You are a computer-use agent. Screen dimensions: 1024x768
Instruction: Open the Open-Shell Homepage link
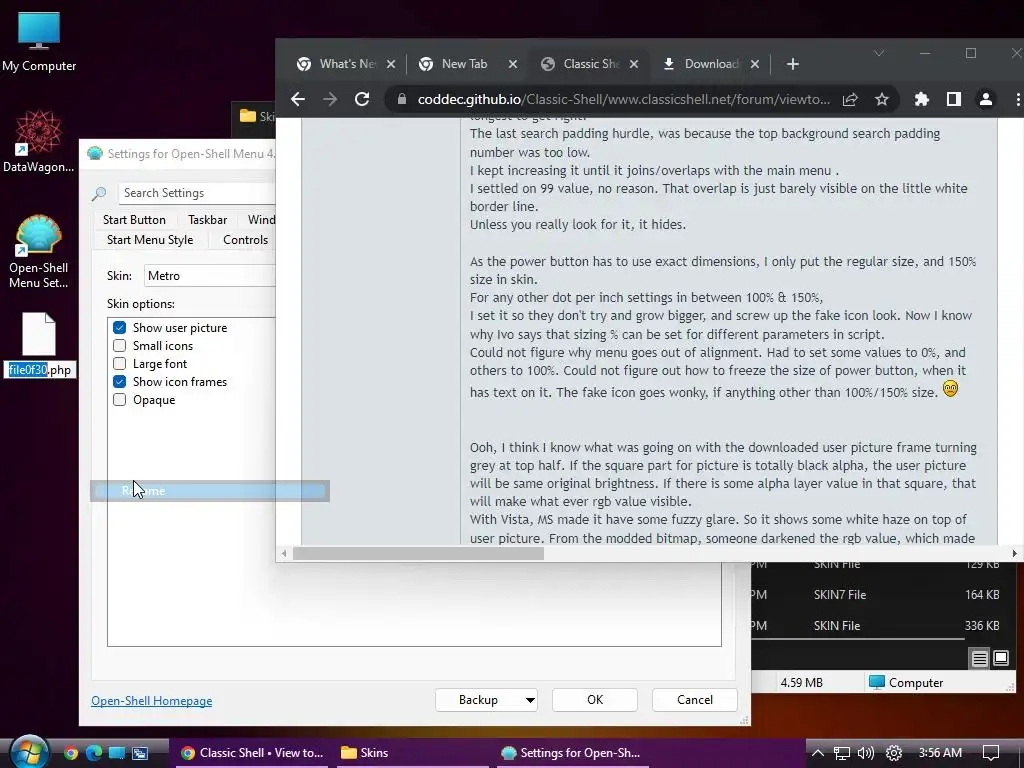[x=152, y=701]
